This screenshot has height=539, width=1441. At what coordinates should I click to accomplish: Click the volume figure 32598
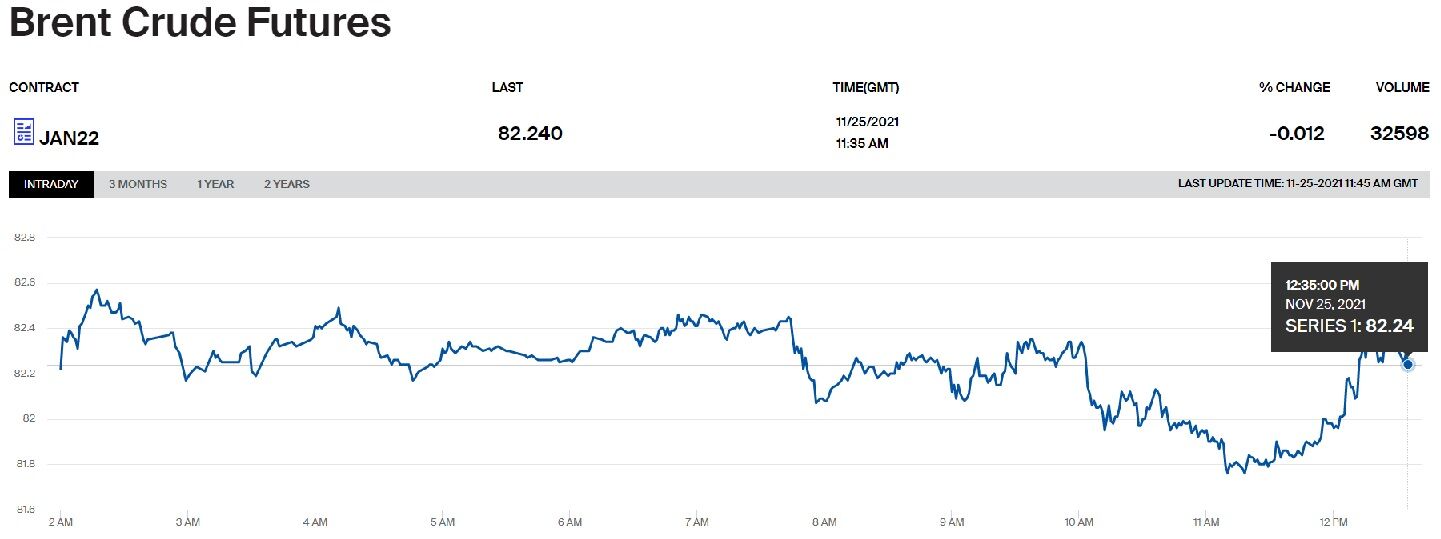click(1400, 133)
